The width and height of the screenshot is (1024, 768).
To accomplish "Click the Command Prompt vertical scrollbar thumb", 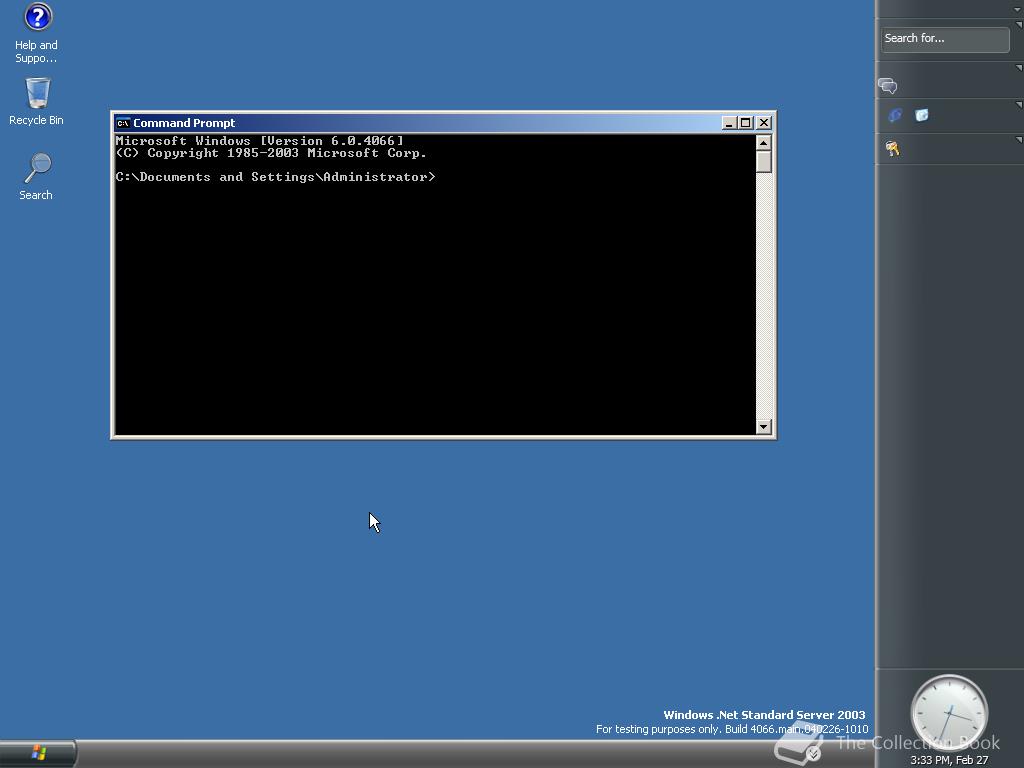I will coord(763,161).
